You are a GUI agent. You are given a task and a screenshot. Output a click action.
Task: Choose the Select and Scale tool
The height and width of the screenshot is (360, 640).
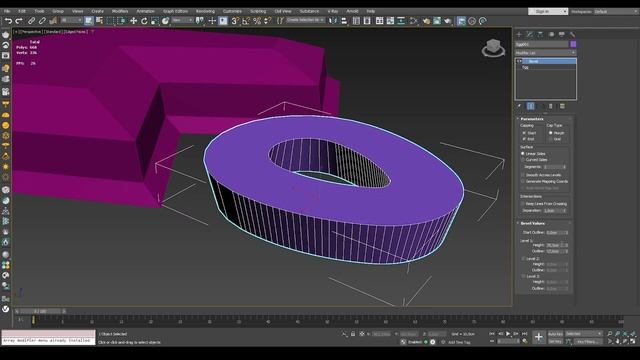pyautogui.click(x=155, y=21)
